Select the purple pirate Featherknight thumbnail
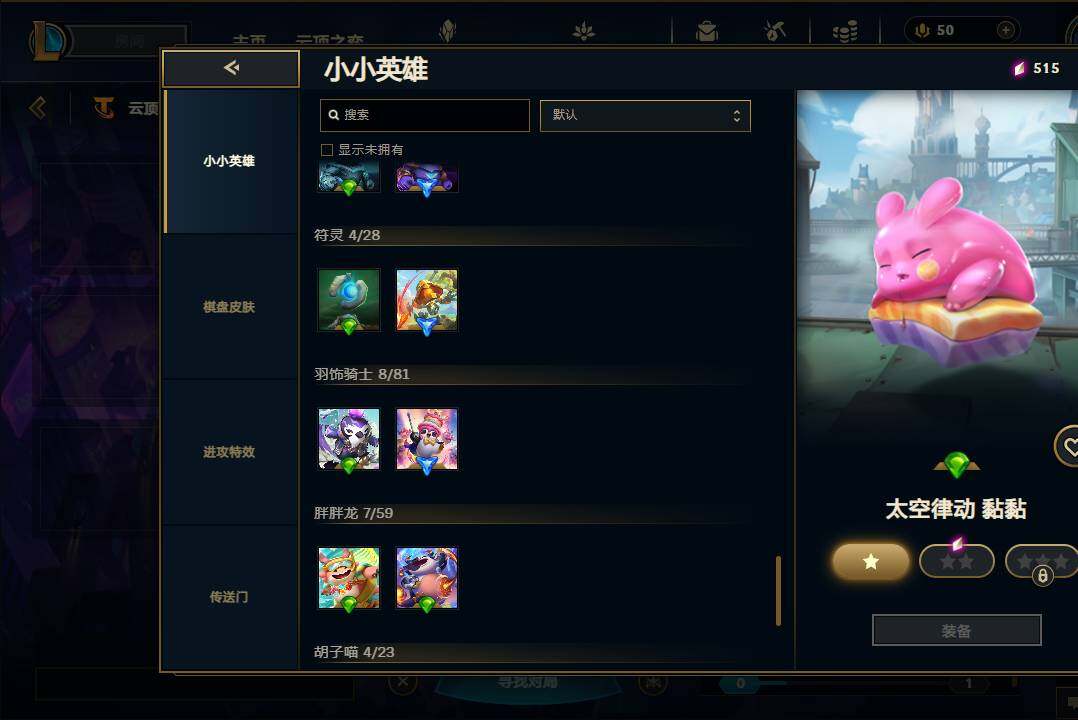The height and width of the screenshot is (720, 1078). [x=349, y=439]
